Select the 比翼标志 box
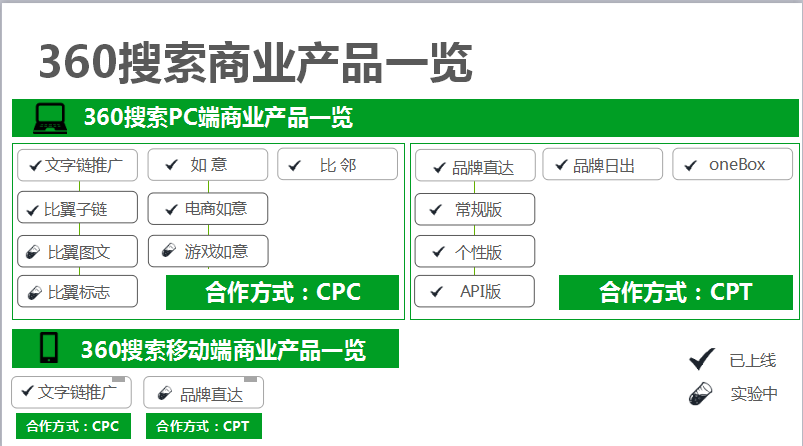Viewport: 803px width, 446px height. click(77, 291)
